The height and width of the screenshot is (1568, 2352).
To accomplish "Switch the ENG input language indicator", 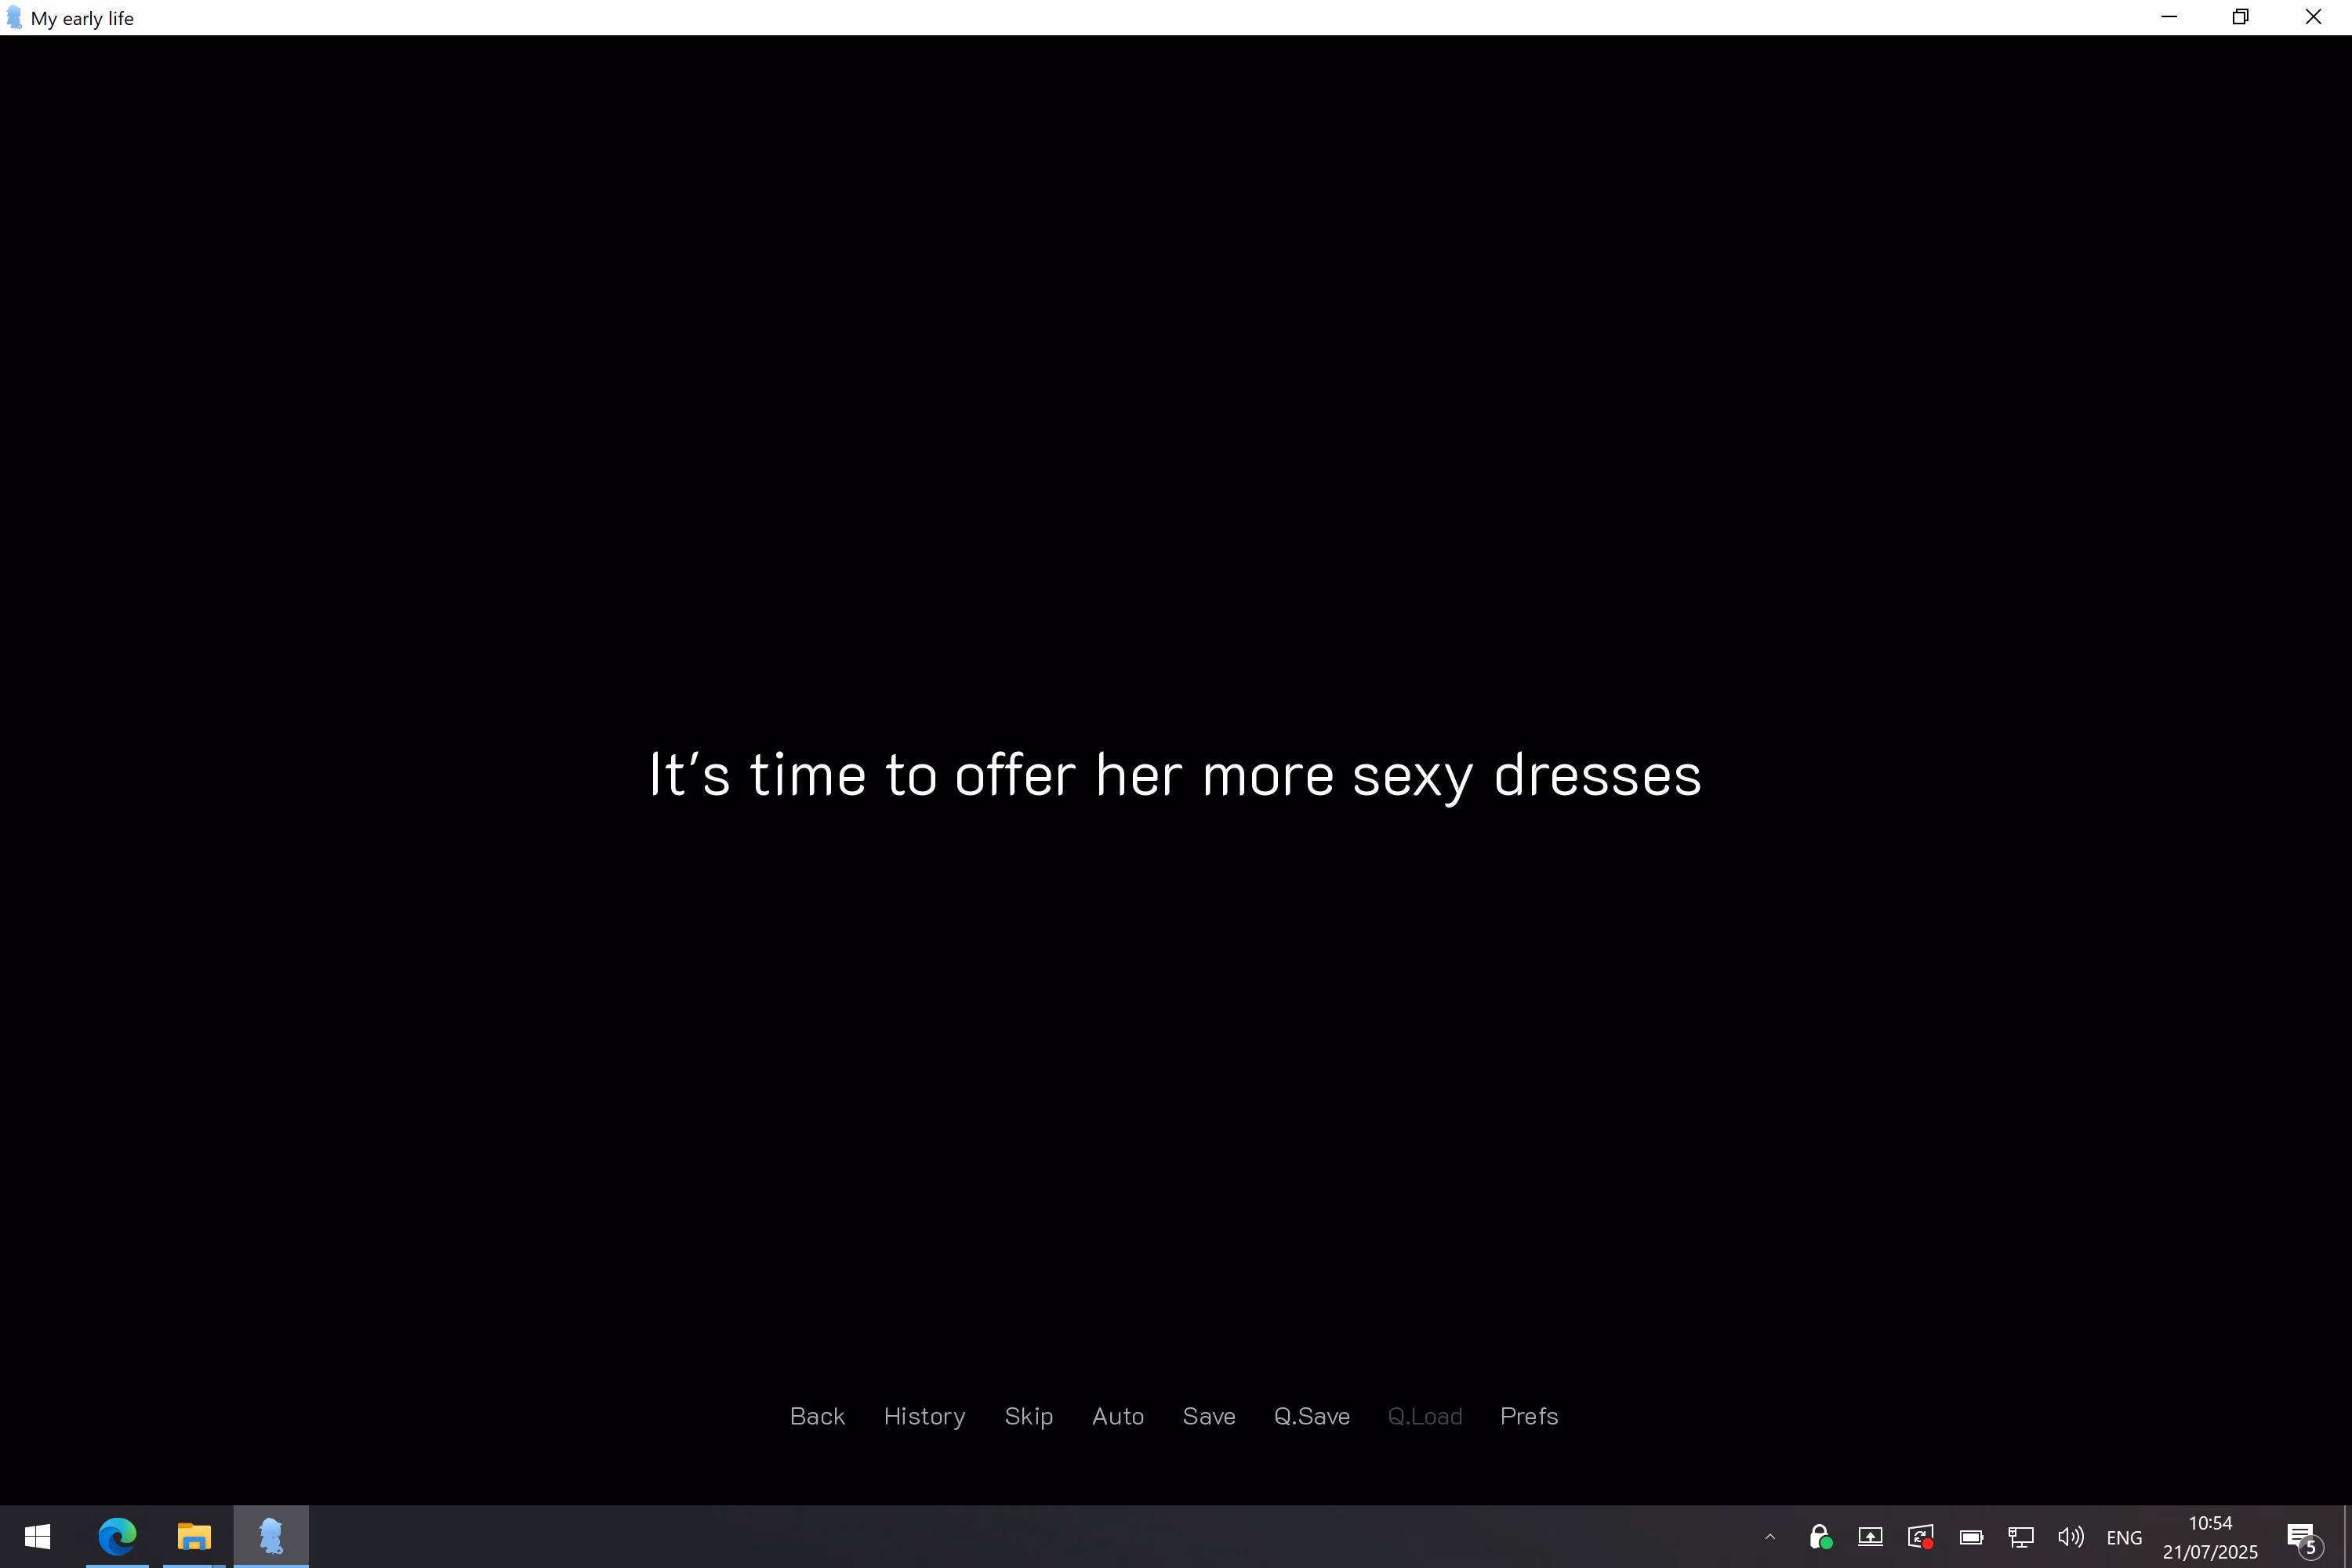I will point(2123,1537).
